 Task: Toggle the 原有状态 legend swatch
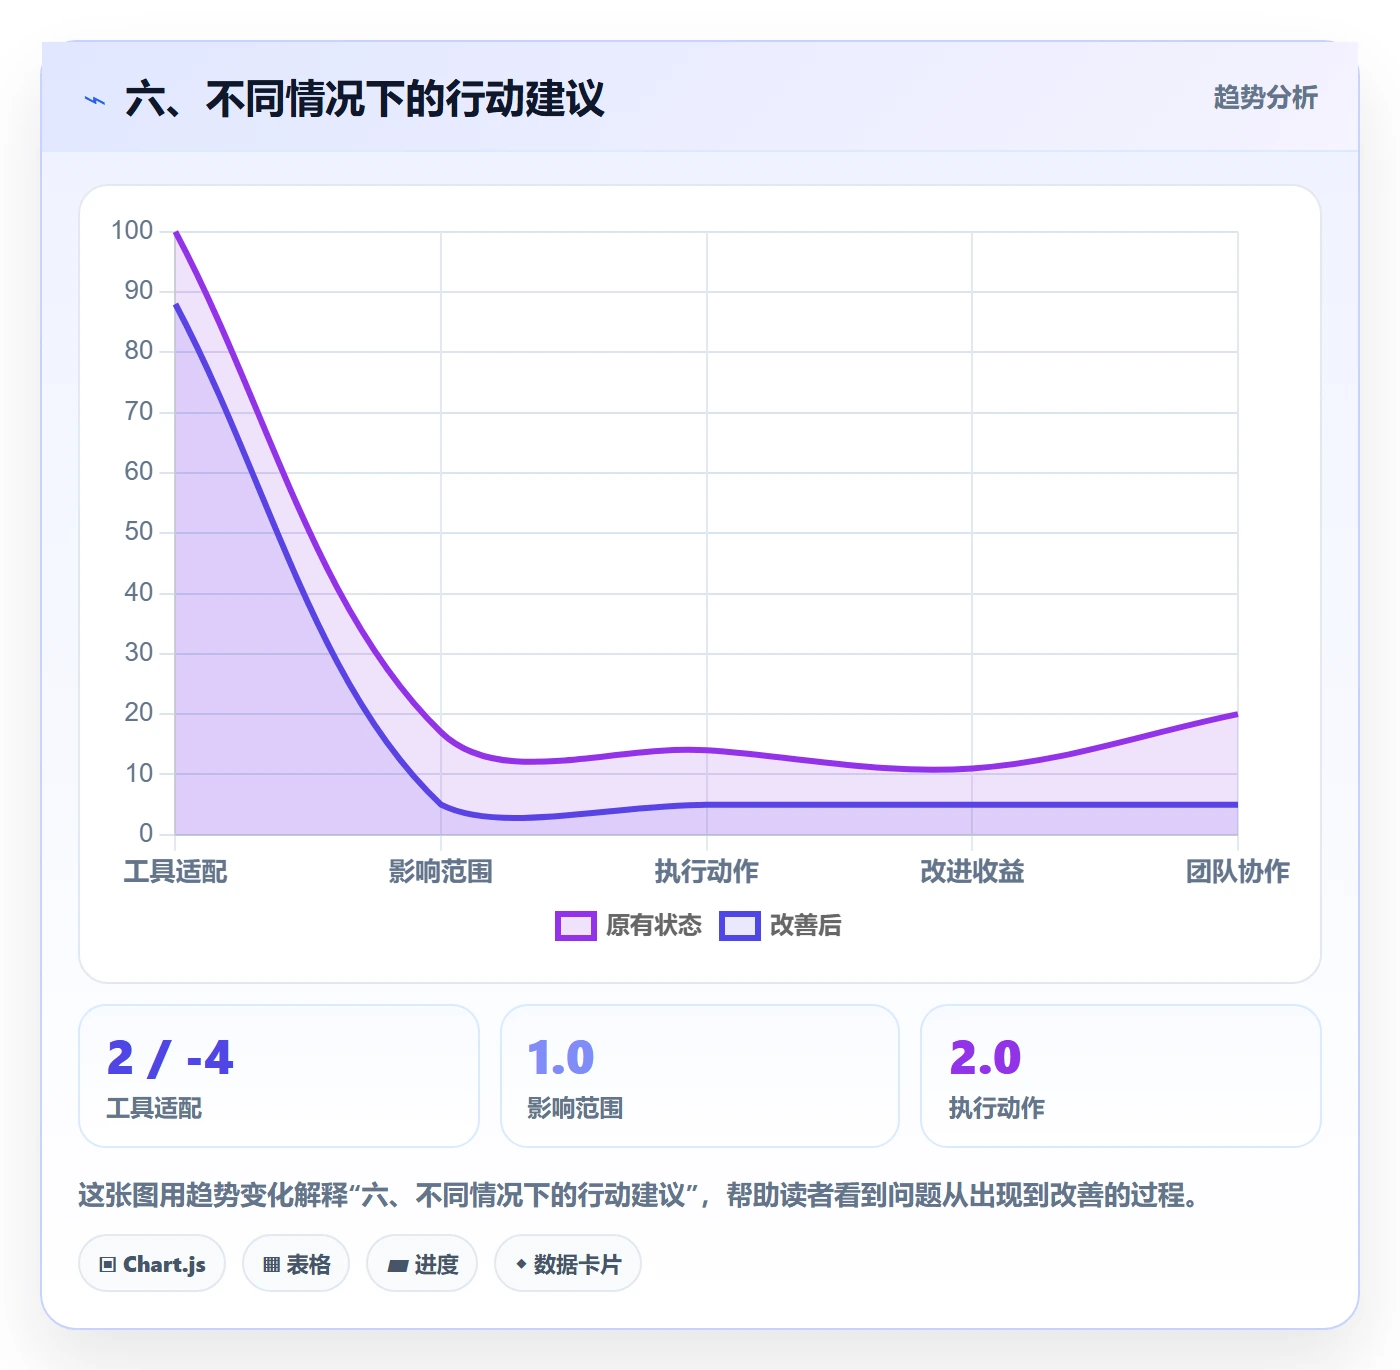coord(575,926)
